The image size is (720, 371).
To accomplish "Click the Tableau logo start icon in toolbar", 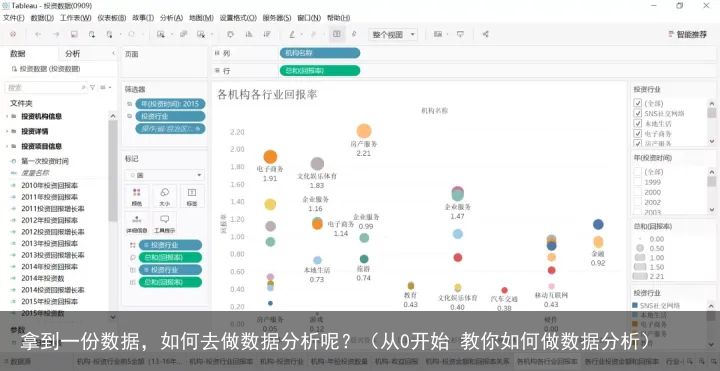I will coord(13,34).
